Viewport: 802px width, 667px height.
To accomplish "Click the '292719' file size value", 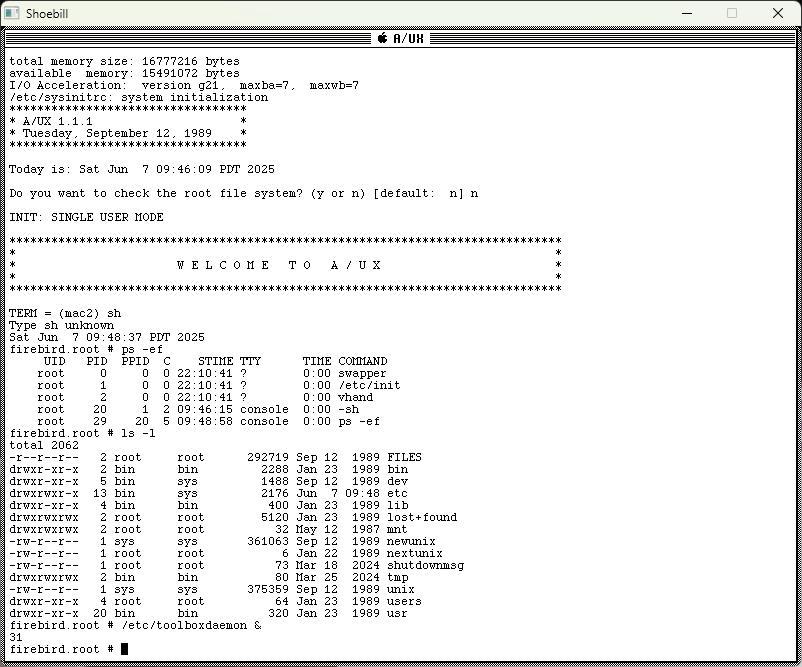I will pos(268,458).
